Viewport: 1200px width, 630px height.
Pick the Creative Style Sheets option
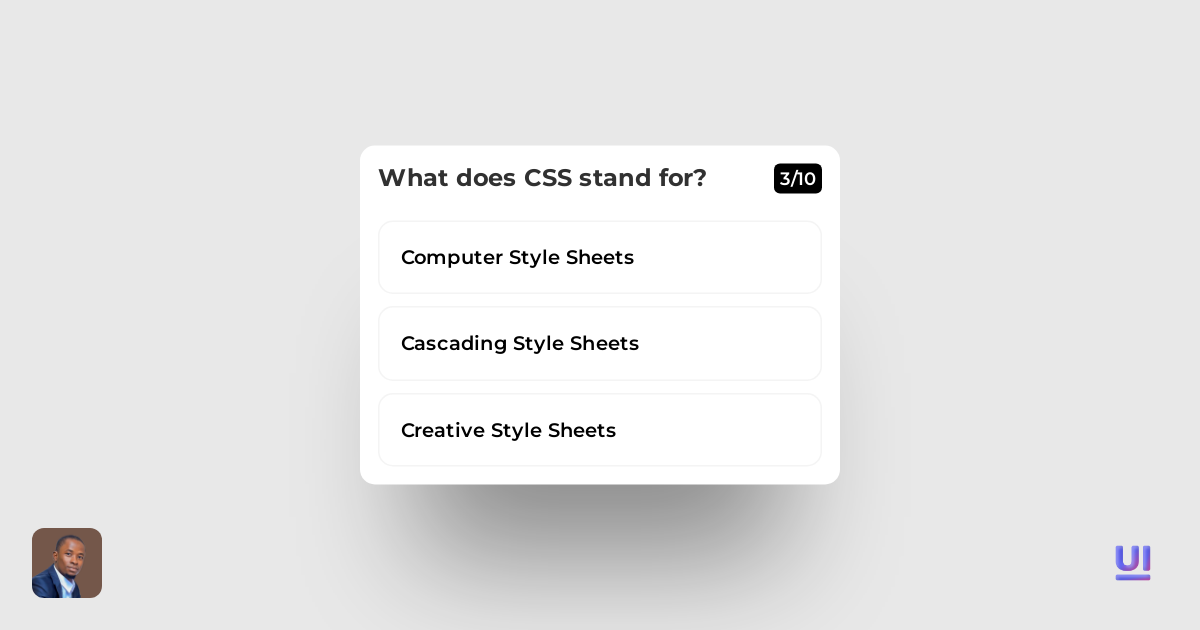click(x=600, y=430)
